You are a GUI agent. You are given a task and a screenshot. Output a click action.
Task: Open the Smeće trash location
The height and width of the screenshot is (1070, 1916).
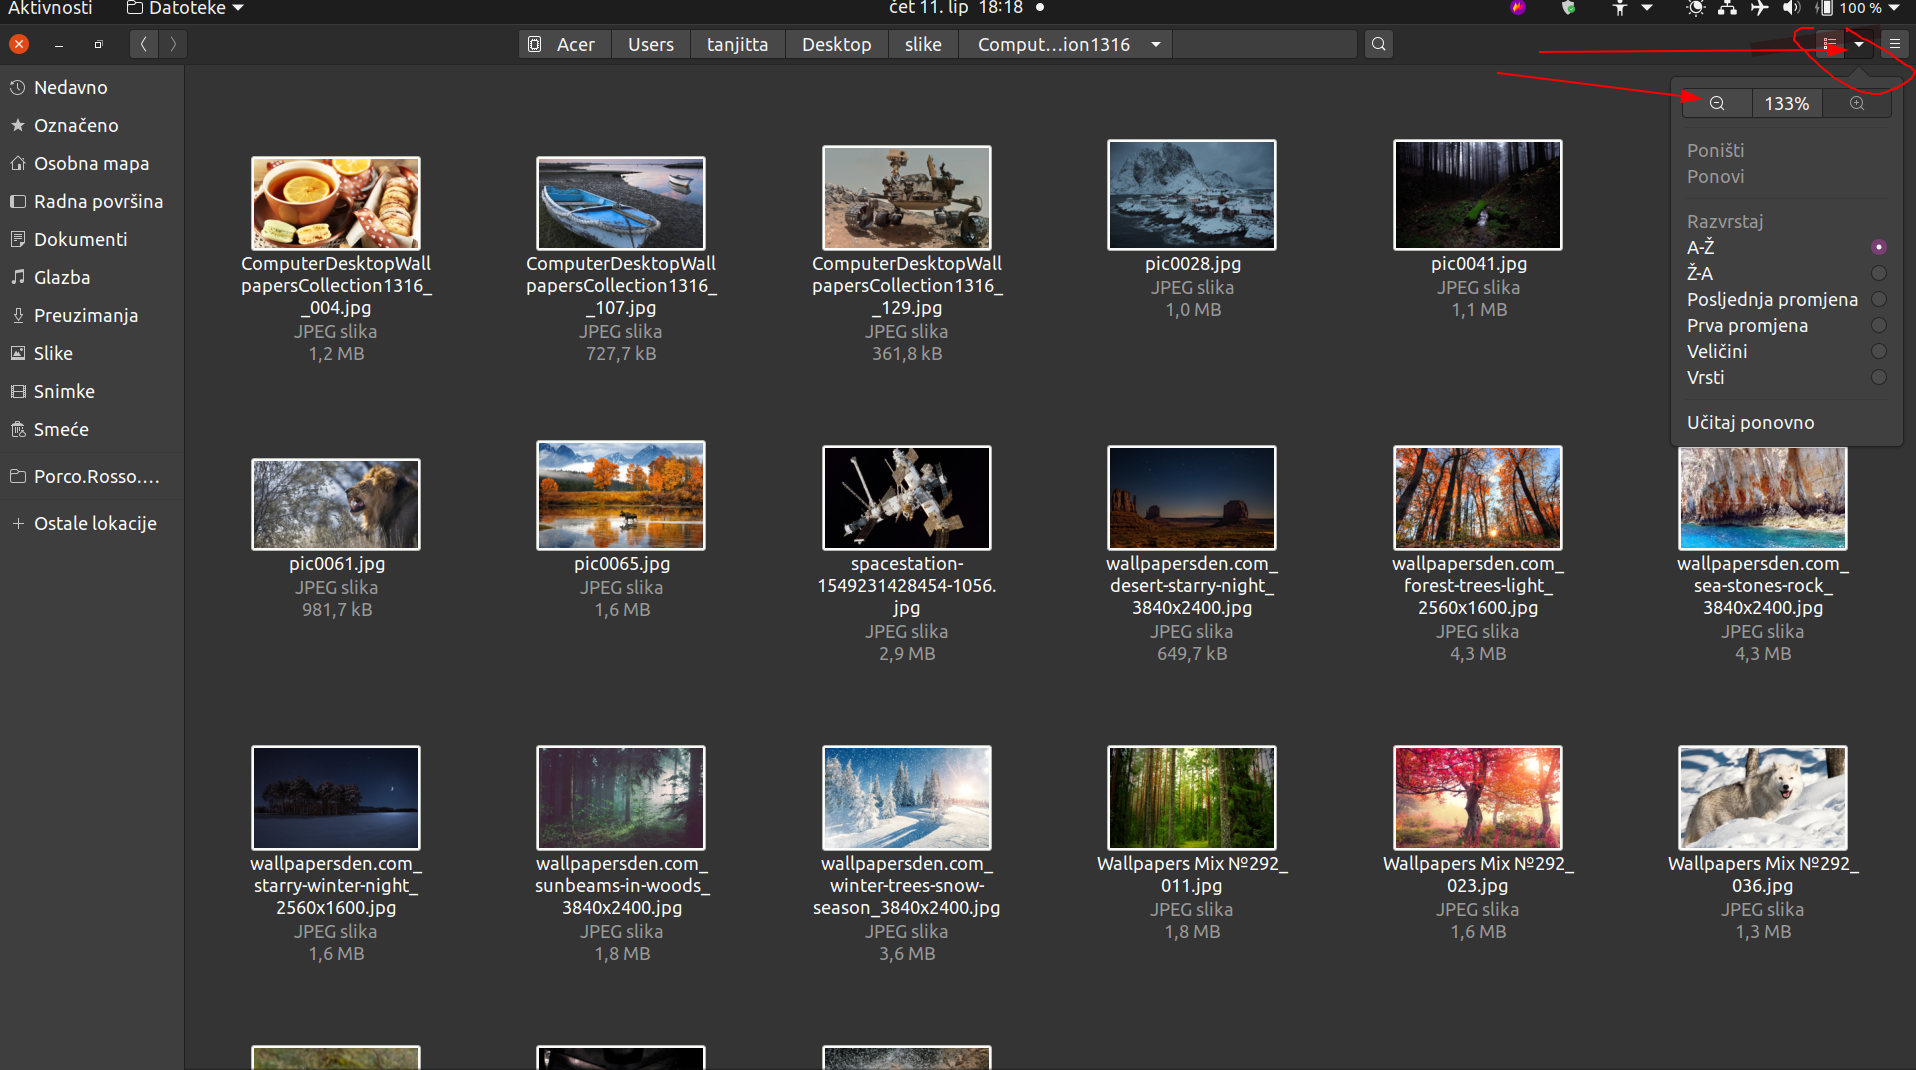pos(92,429)
